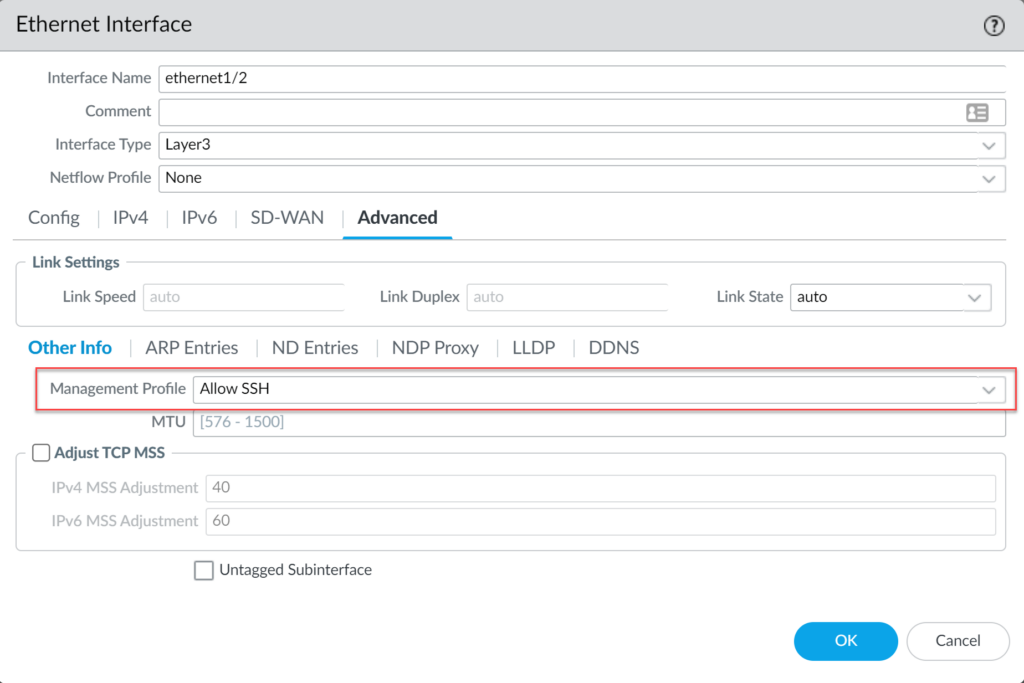Viewport: 1024px width, 683px height.
Task: Click the Netflow Profile None value
Action: (x=184, y=178)
